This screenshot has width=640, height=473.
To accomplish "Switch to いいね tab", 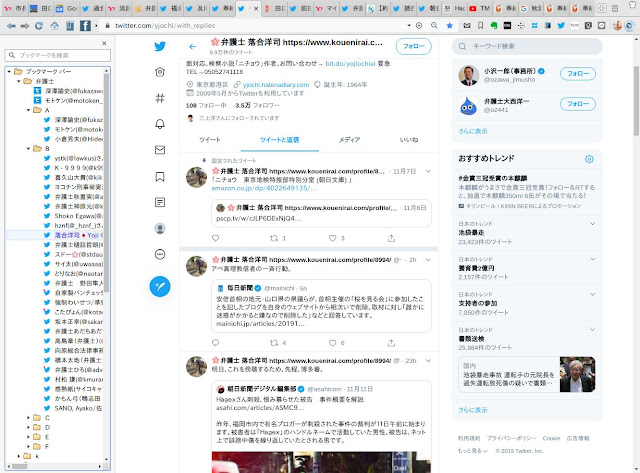I will coord(409,140).
